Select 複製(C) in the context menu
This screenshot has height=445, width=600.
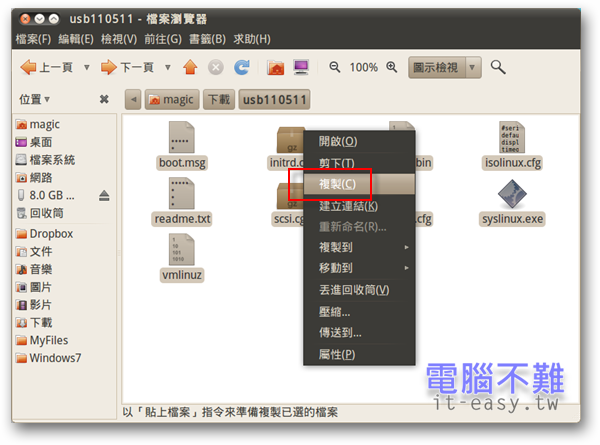coord(337,184)
